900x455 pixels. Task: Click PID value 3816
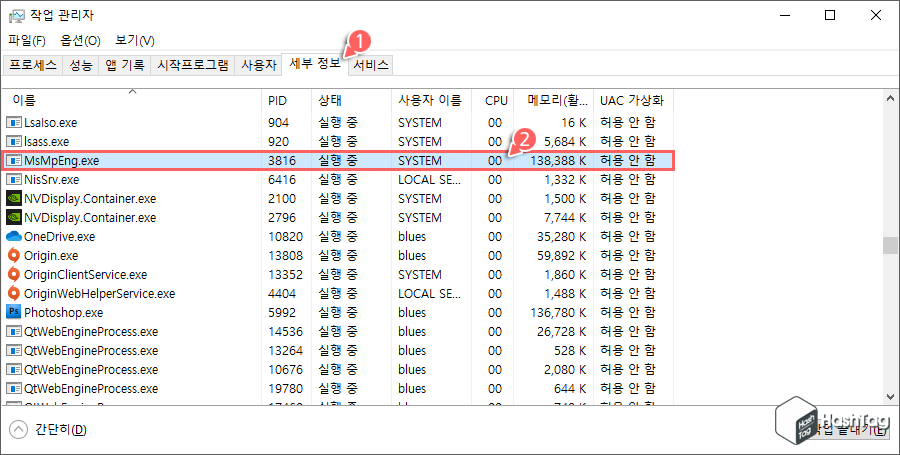pos(282,161)
